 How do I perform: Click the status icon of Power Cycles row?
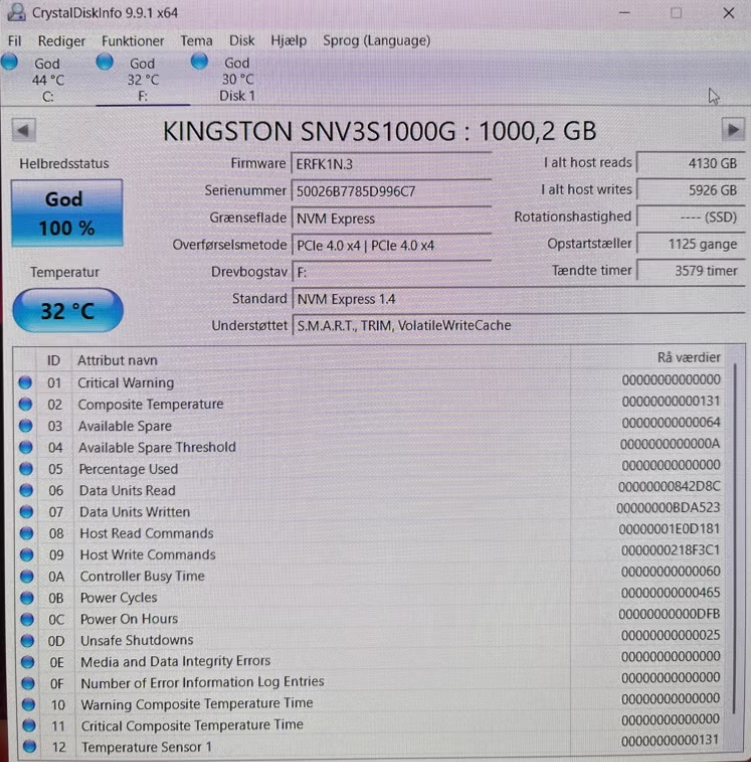[27, 598]
